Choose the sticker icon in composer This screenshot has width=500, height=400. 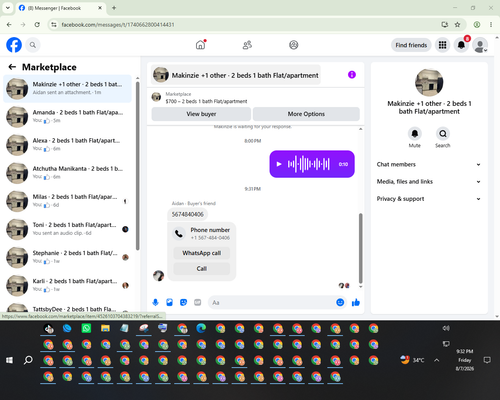(x=183, y=302)
